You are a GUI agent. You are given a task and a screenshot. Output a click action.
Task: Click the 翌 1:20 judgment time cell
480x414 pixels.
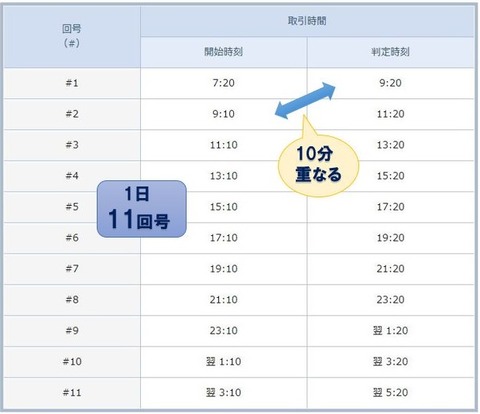[x=390, y=331]
